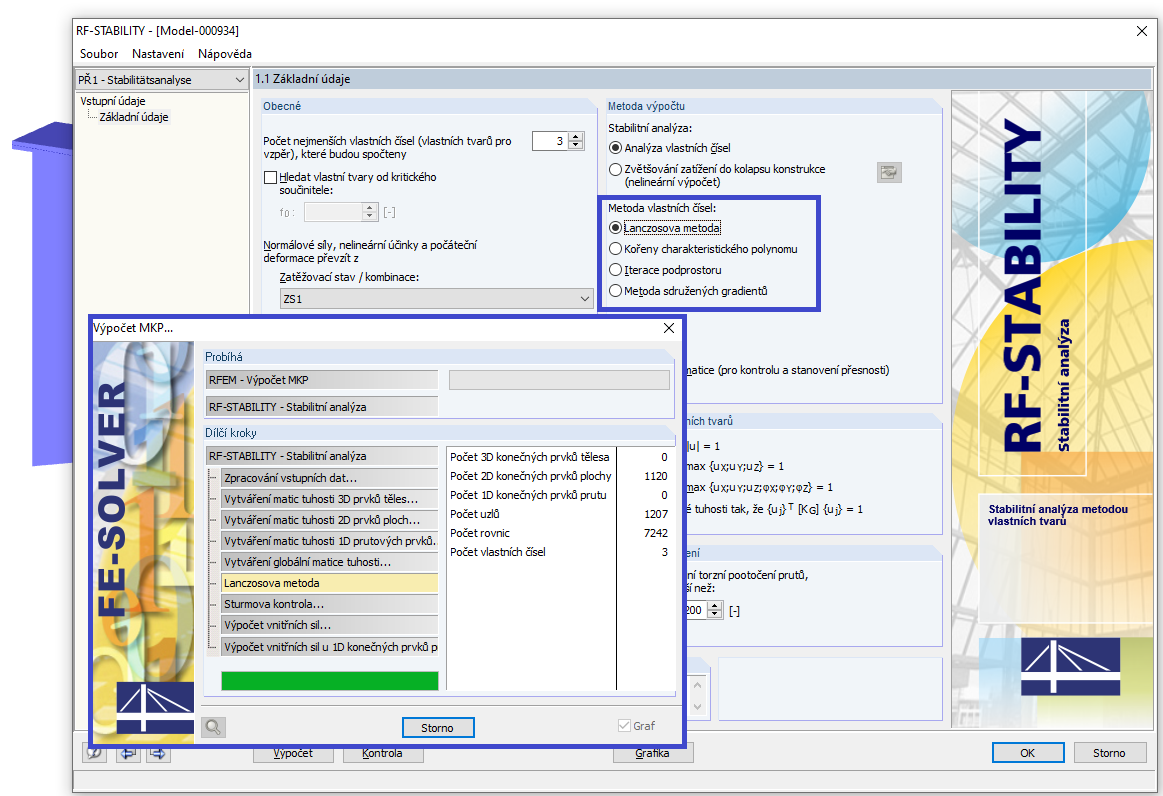Click the highlighted Lanczosova metoda step row
This screenshot has width=1163, height=796.
[x=330, y=583]
